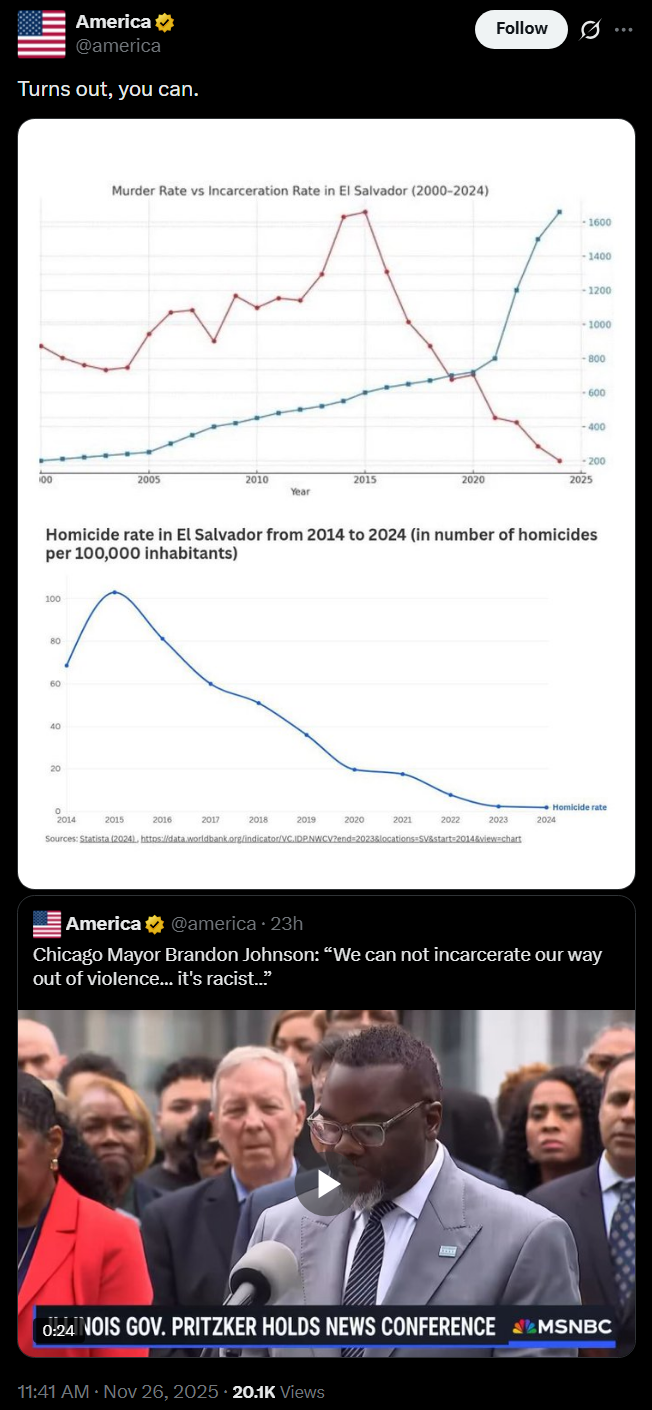
Task: Play the quoted news conference video
Action: click(326, 1184)
